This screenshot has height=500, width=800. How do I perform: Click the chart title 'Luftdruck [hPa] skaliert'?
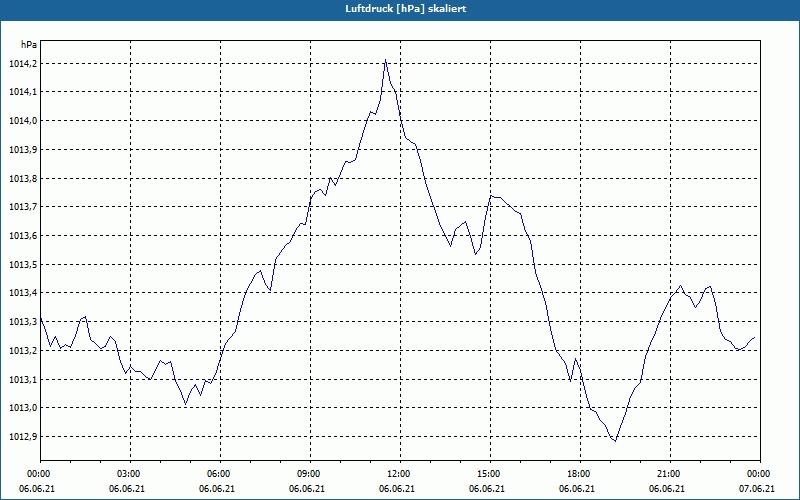click(x=406, y=9)
